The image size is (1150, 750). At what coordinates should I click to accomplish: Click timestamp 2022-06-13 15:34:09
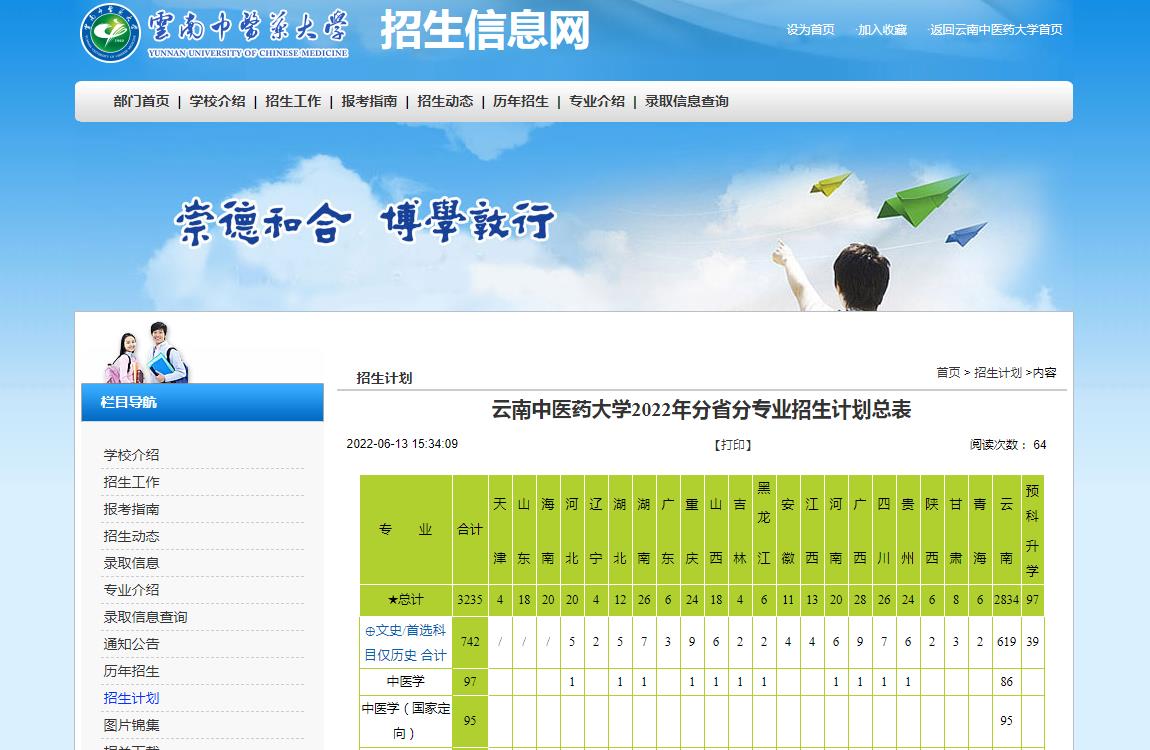[402, 444]
